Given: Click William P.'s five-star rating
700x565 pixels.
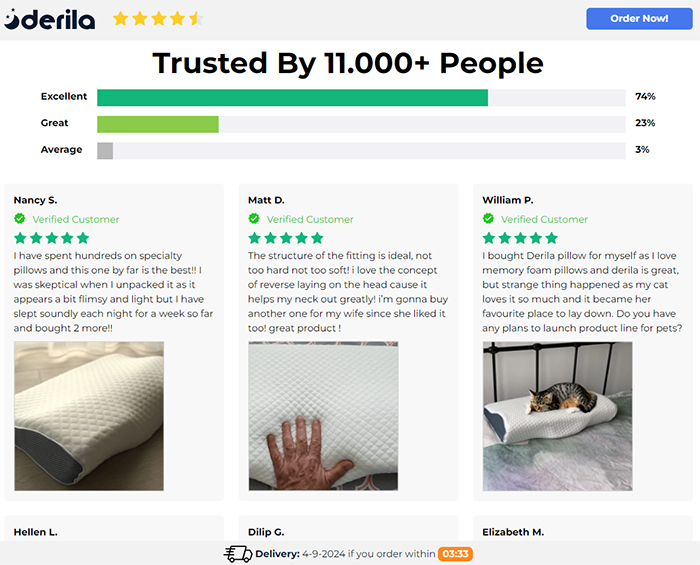Looking at the screenshot, I should tap(519, 238).
